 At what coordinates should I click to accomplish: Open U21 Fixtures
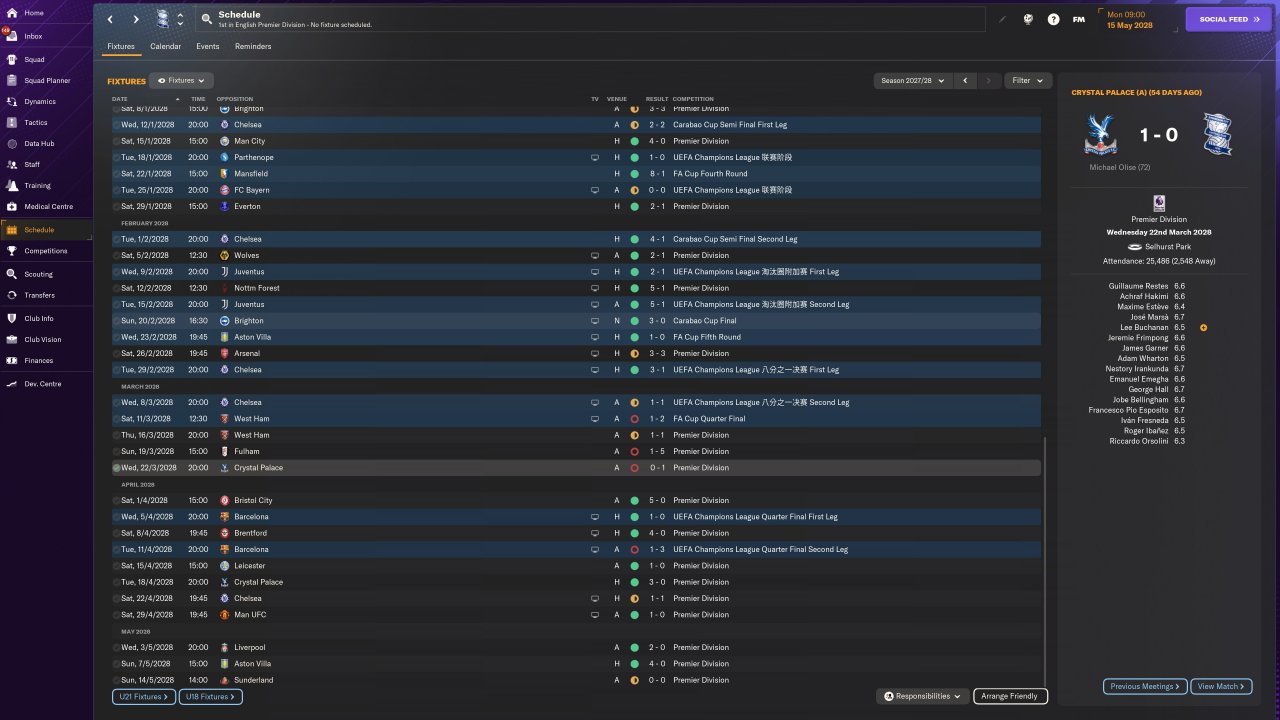[144, 696]
